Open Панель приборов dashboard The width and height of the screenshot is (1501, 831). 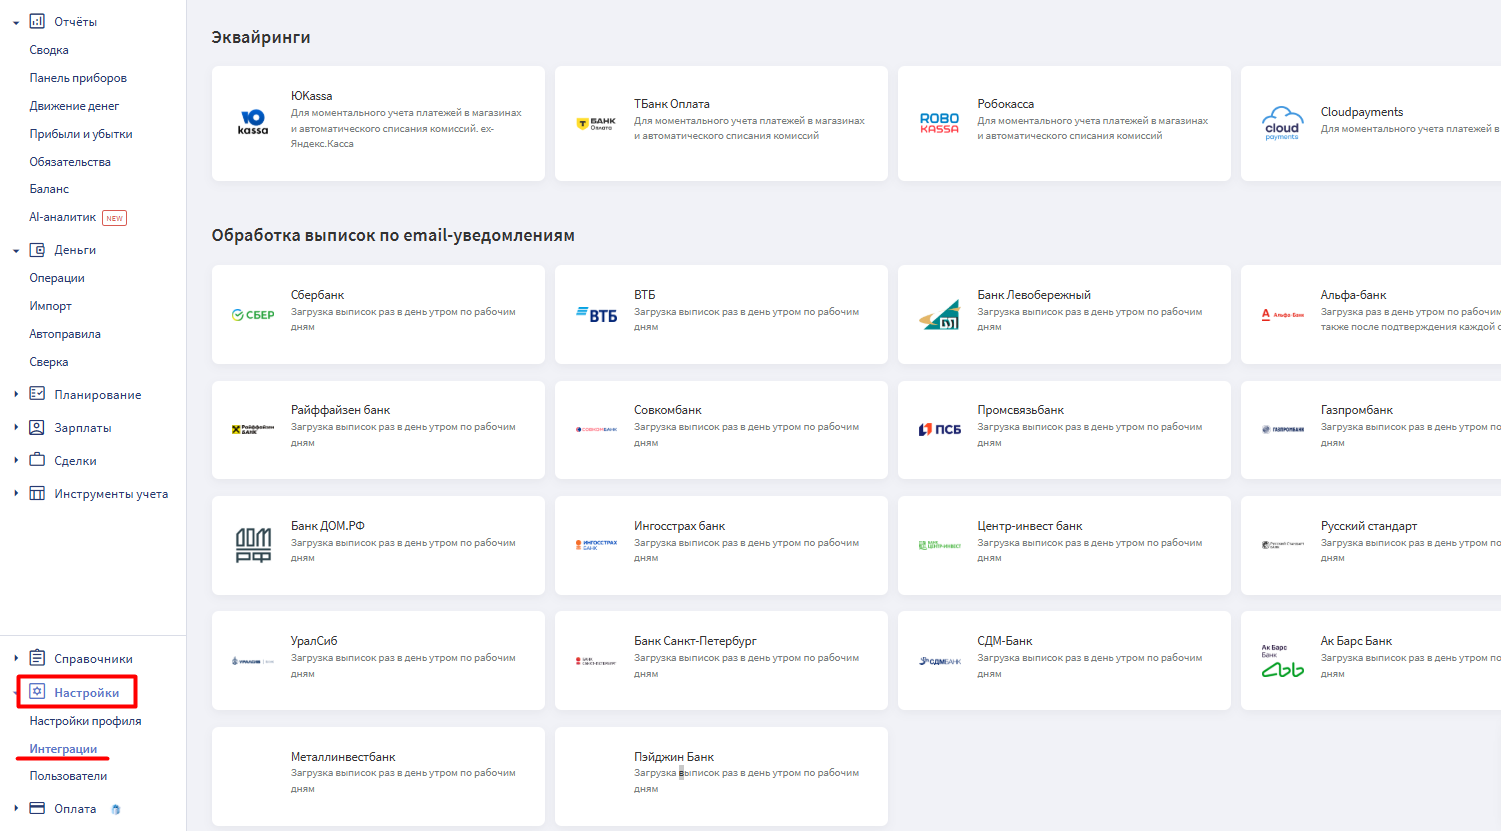pyautogui.click(x=78, y=78)
